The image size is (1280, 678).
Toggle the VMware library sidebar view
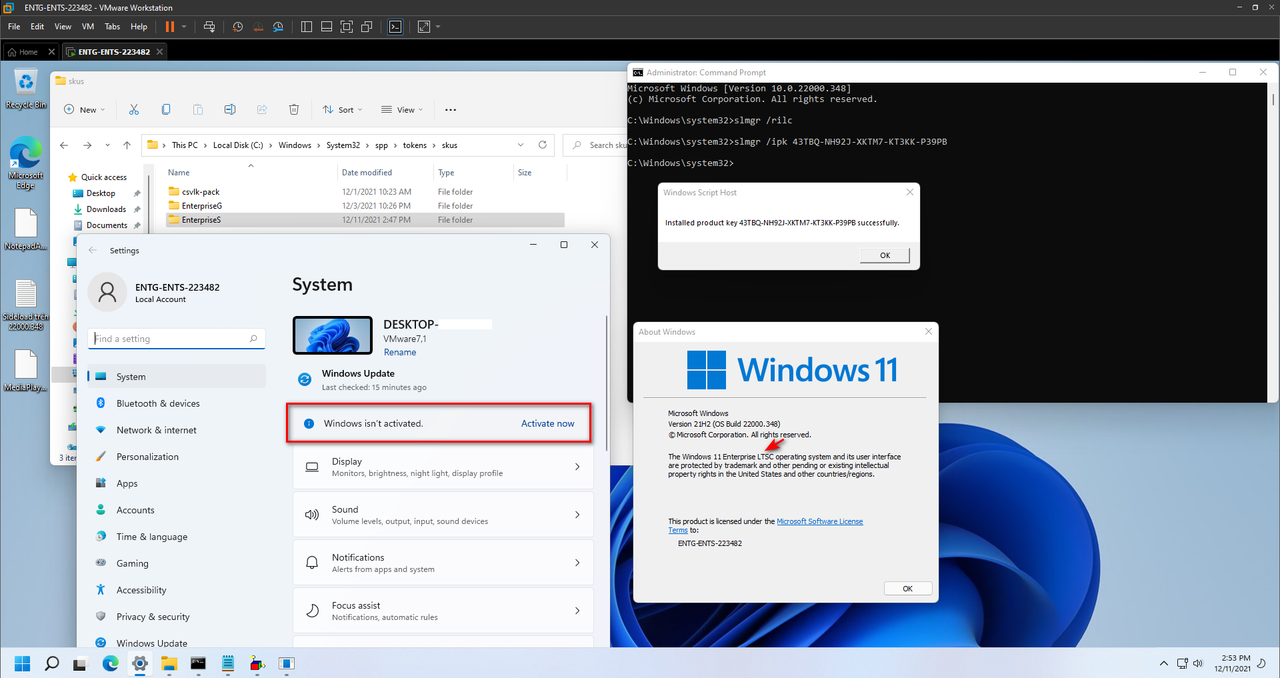[307, 26]
